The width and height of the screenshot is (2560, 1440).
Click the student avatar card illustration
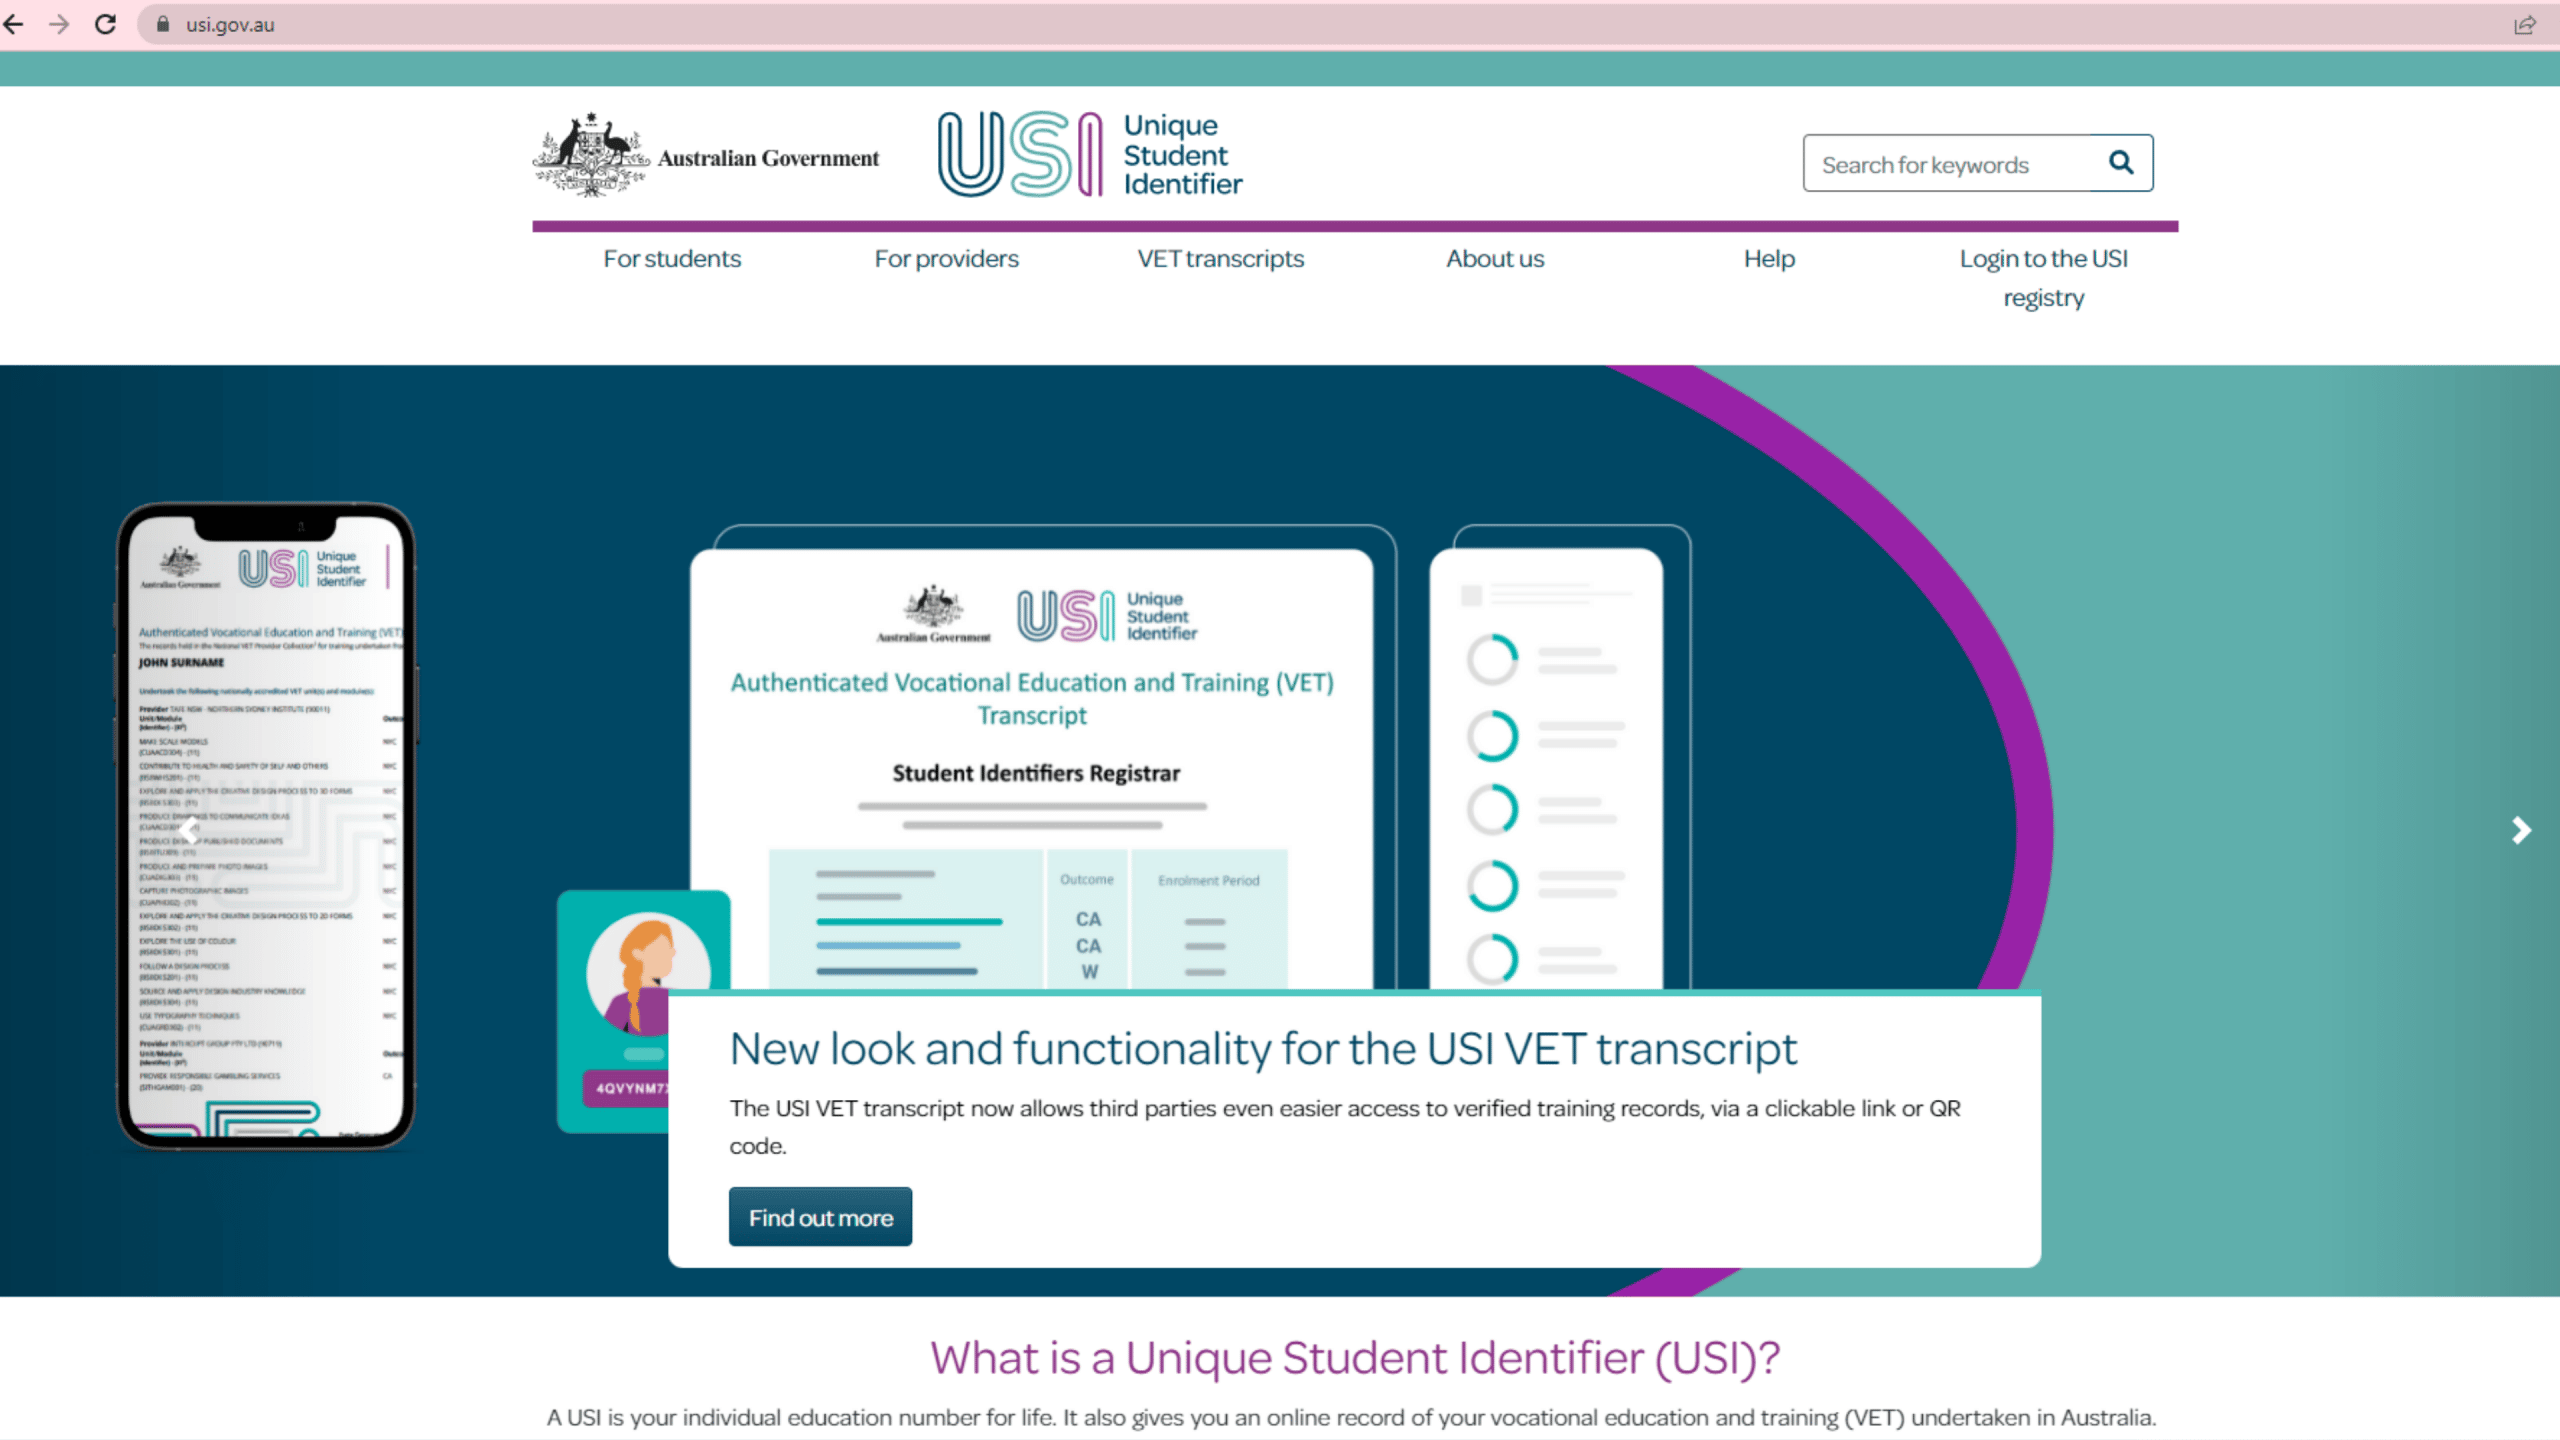(x=644, y=1010)
